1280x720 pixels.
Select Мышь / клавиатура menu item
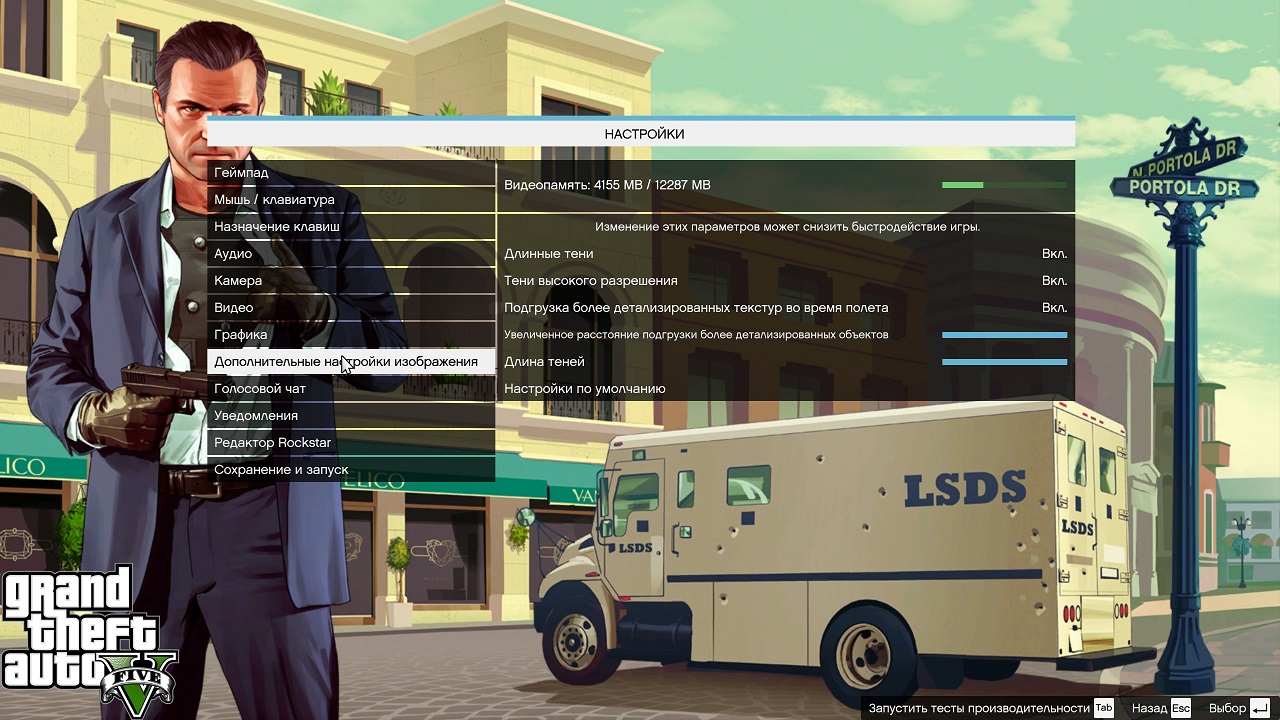coord(351,200)
